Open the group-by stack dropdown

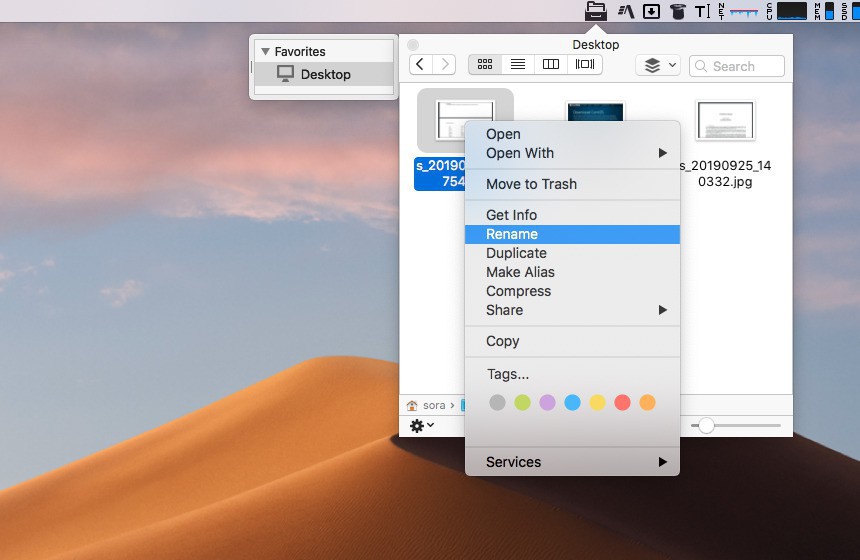click(658, 65)
